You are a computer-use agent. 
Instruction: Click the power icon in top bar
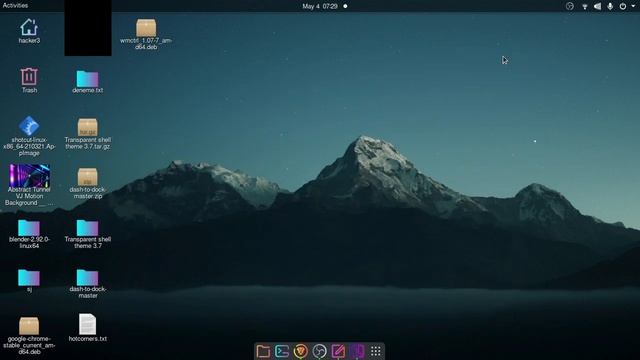[x=623, y=6]
